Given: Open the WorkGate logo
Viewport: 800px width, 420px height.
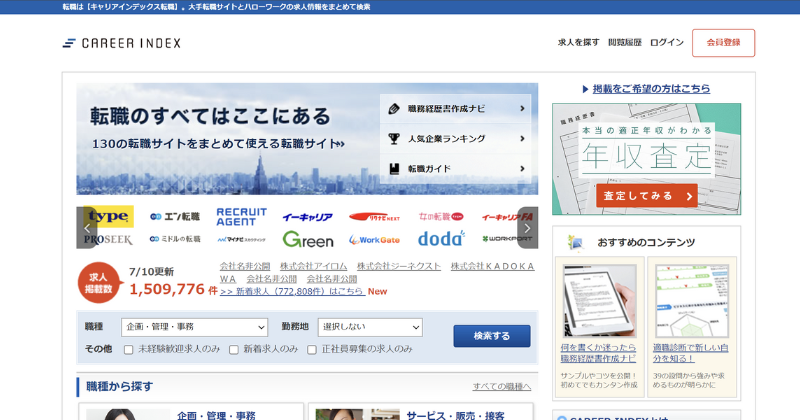Looking at the screenshot, I should pos(374,240).
